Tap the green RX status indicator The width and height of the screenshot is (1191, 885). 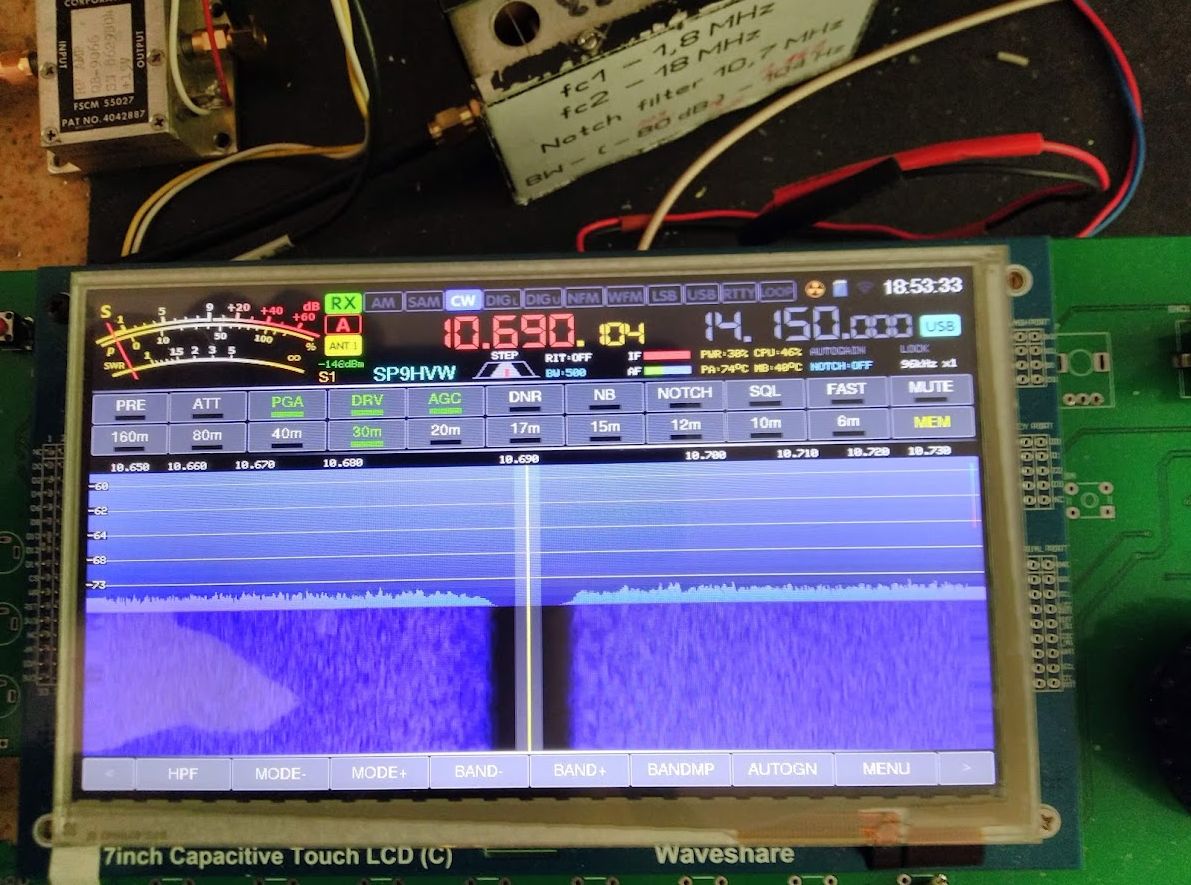tap(344, 302)
